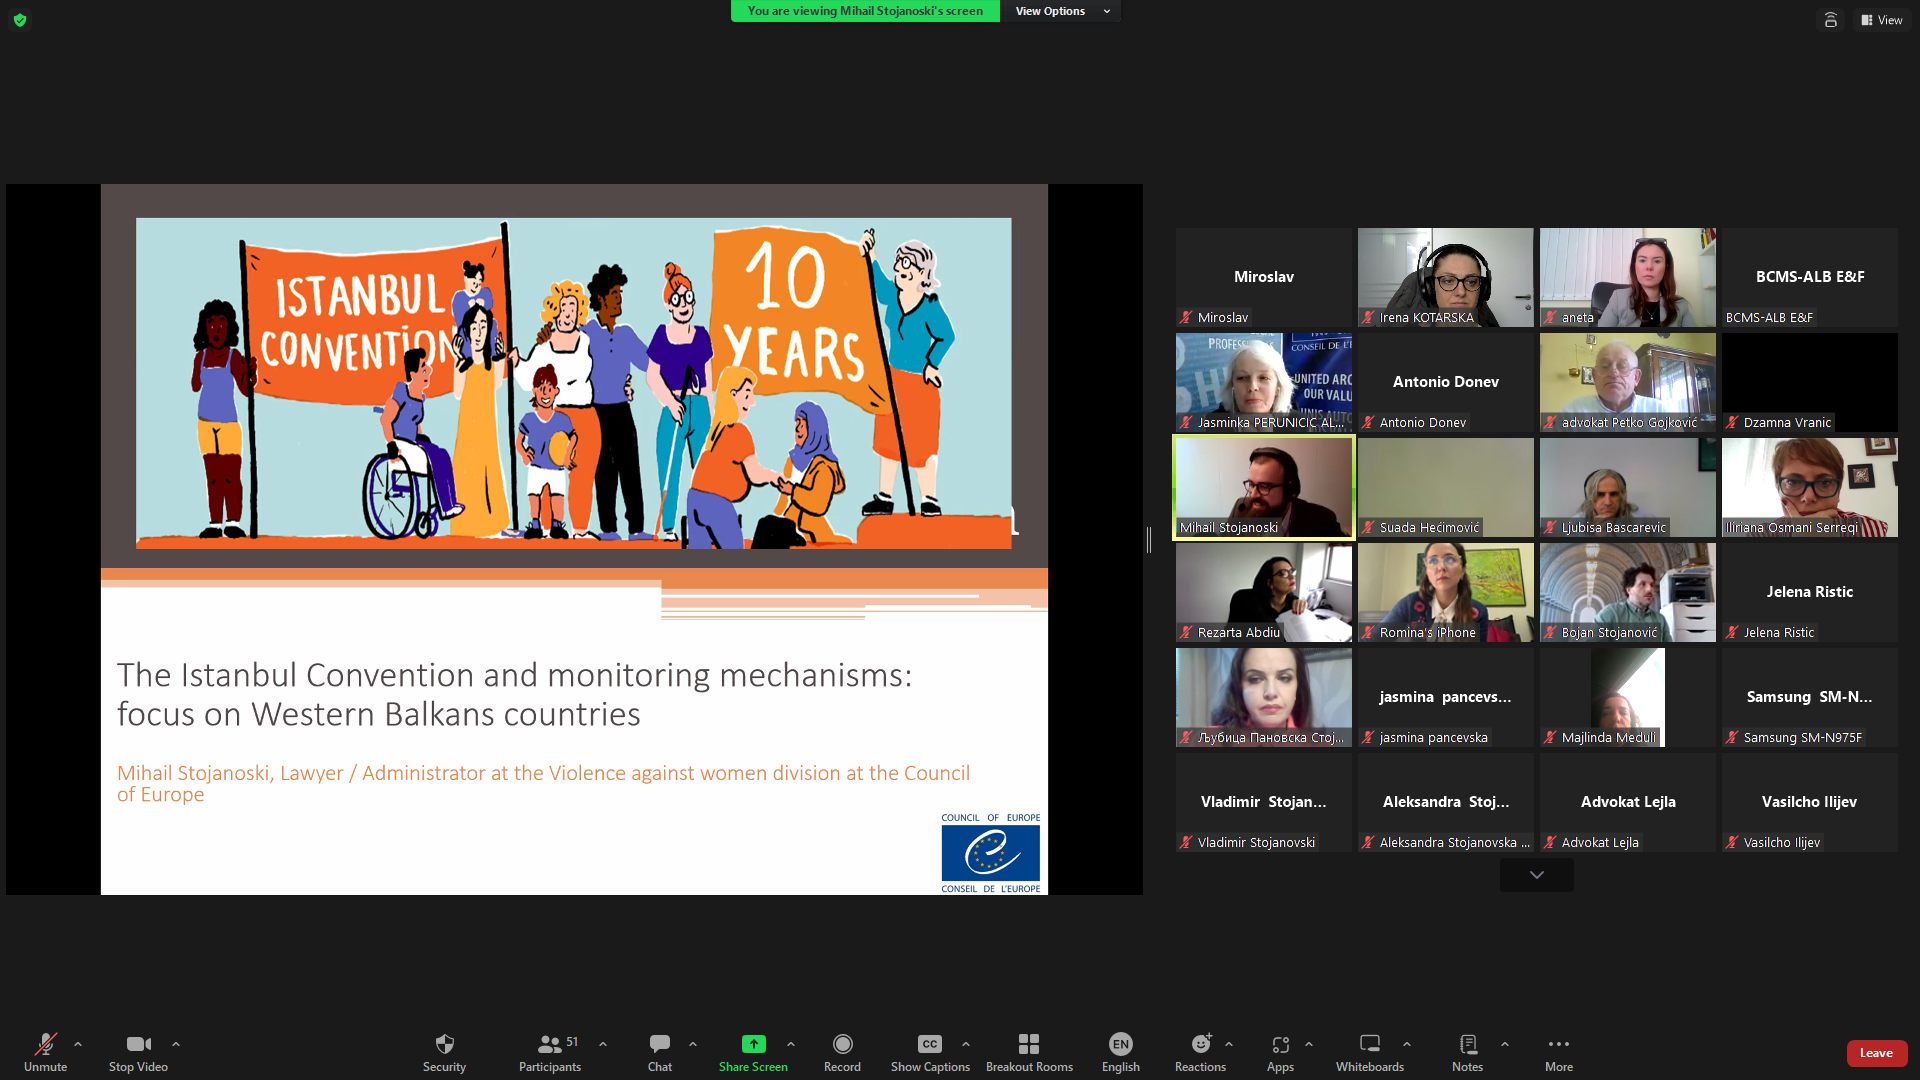Select Irena KOTARSKA's video tile
This screenshot has width=1920, height=1080.
1446,277
